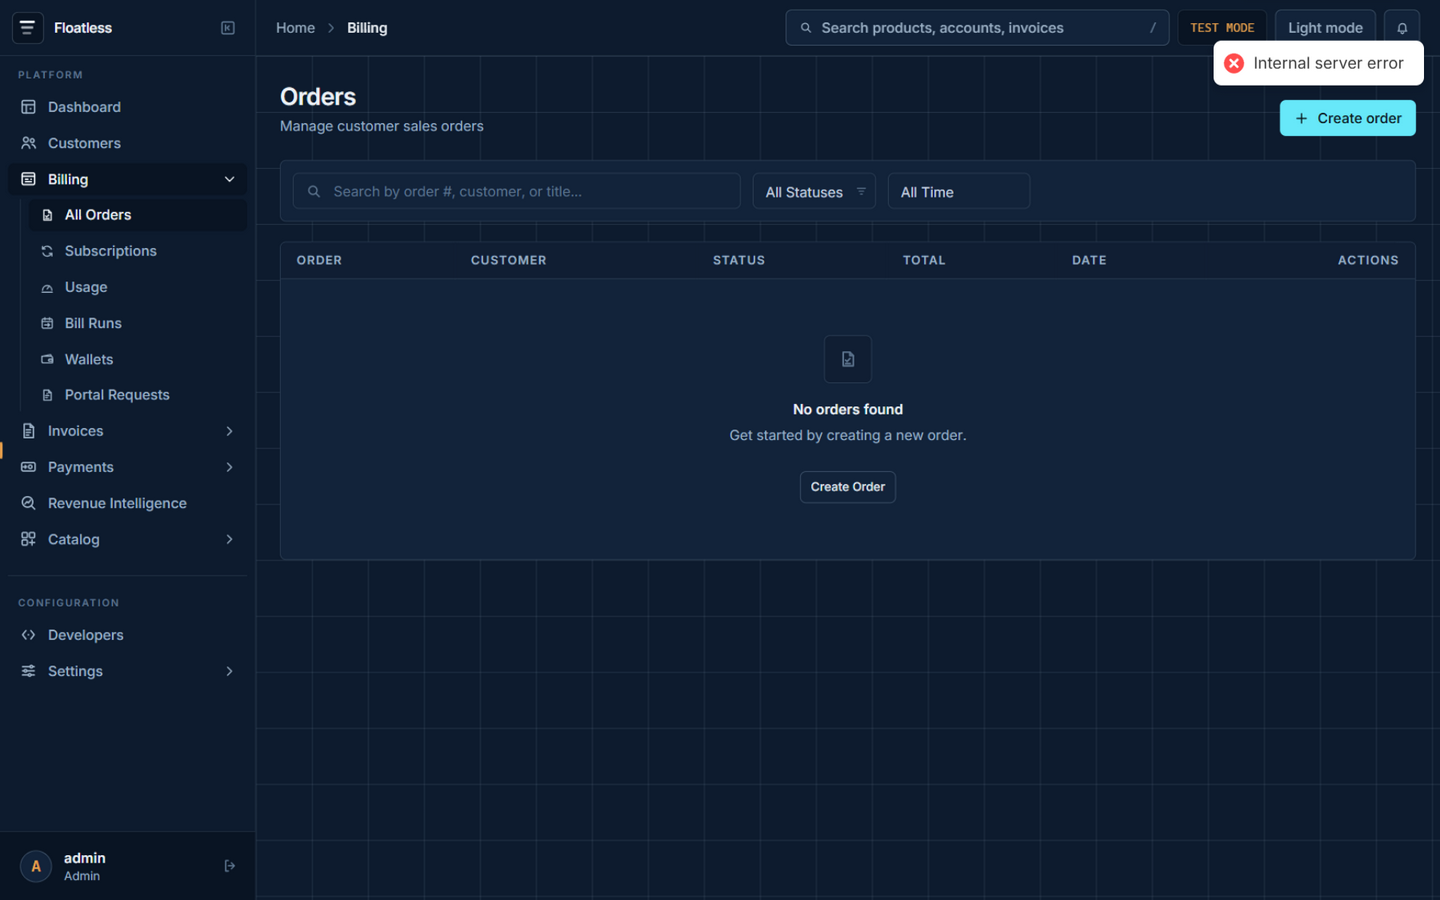The height and width of the screenshot is (900, 1440).
Task: Focus the global products search bar
Action: click(977, 28)
